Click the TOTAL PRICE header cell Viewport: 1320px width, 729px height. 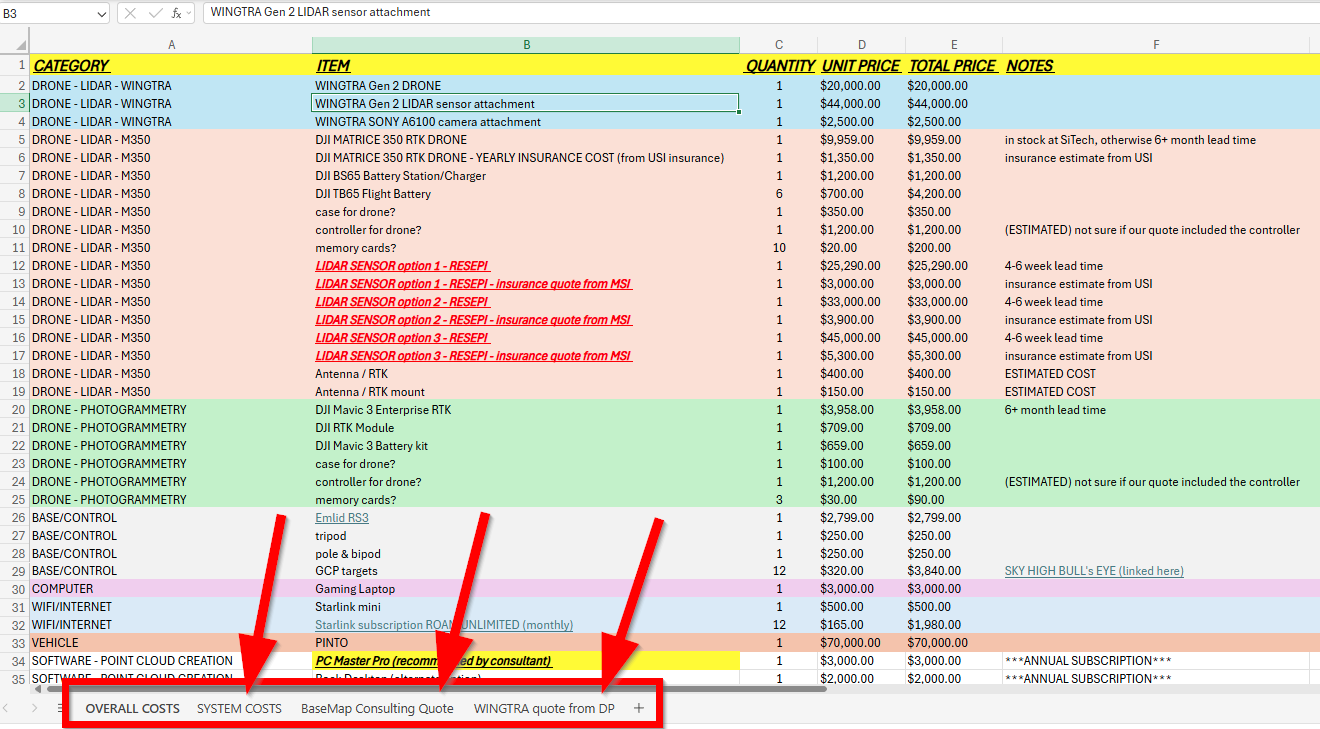tap(954, 65)
